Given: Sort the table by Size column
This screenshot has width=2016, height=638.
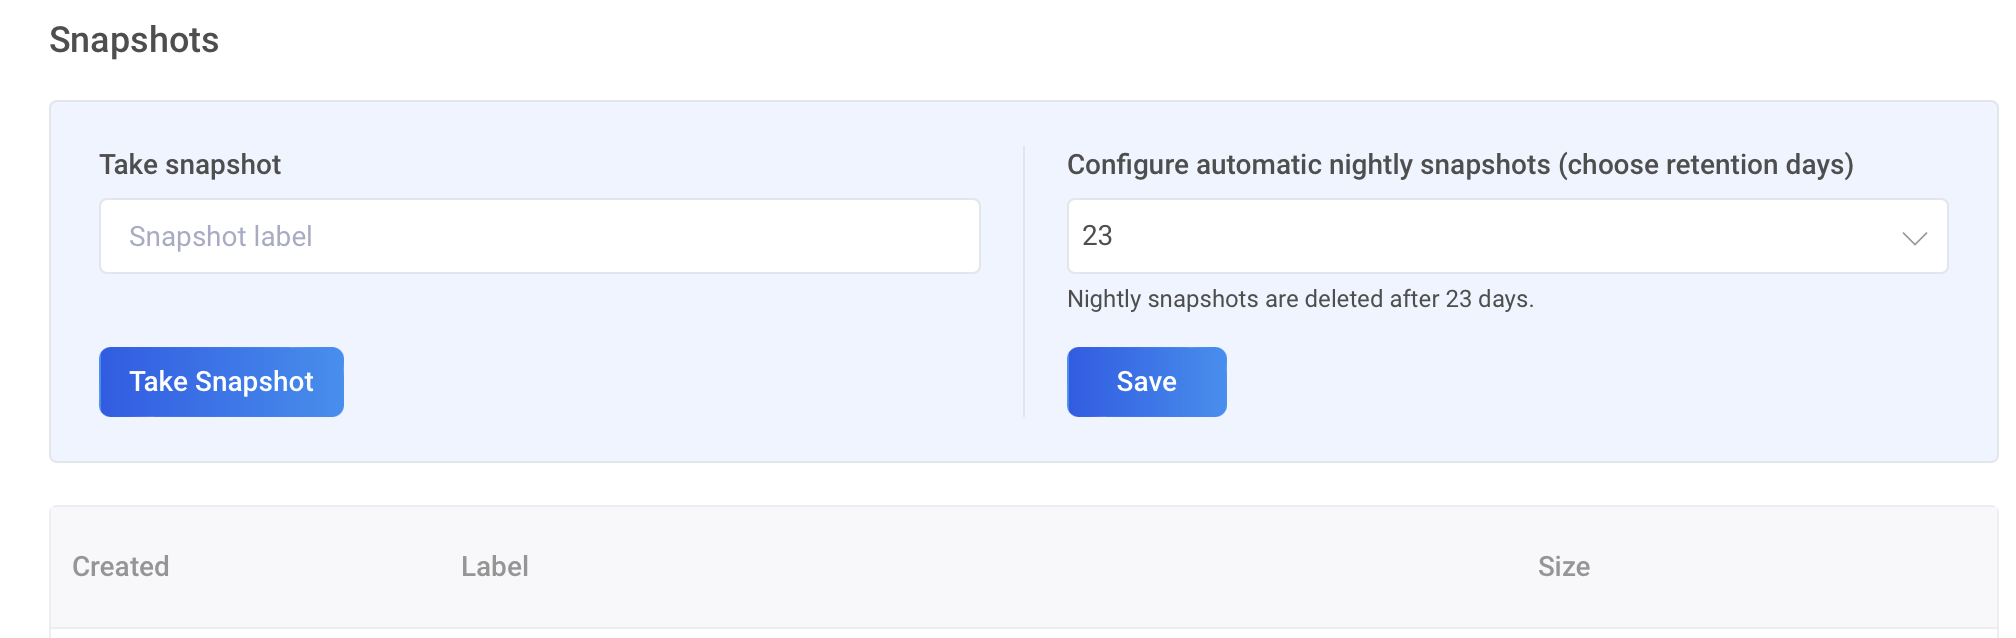Looking at the screenshot, I should coord(1563,567).
